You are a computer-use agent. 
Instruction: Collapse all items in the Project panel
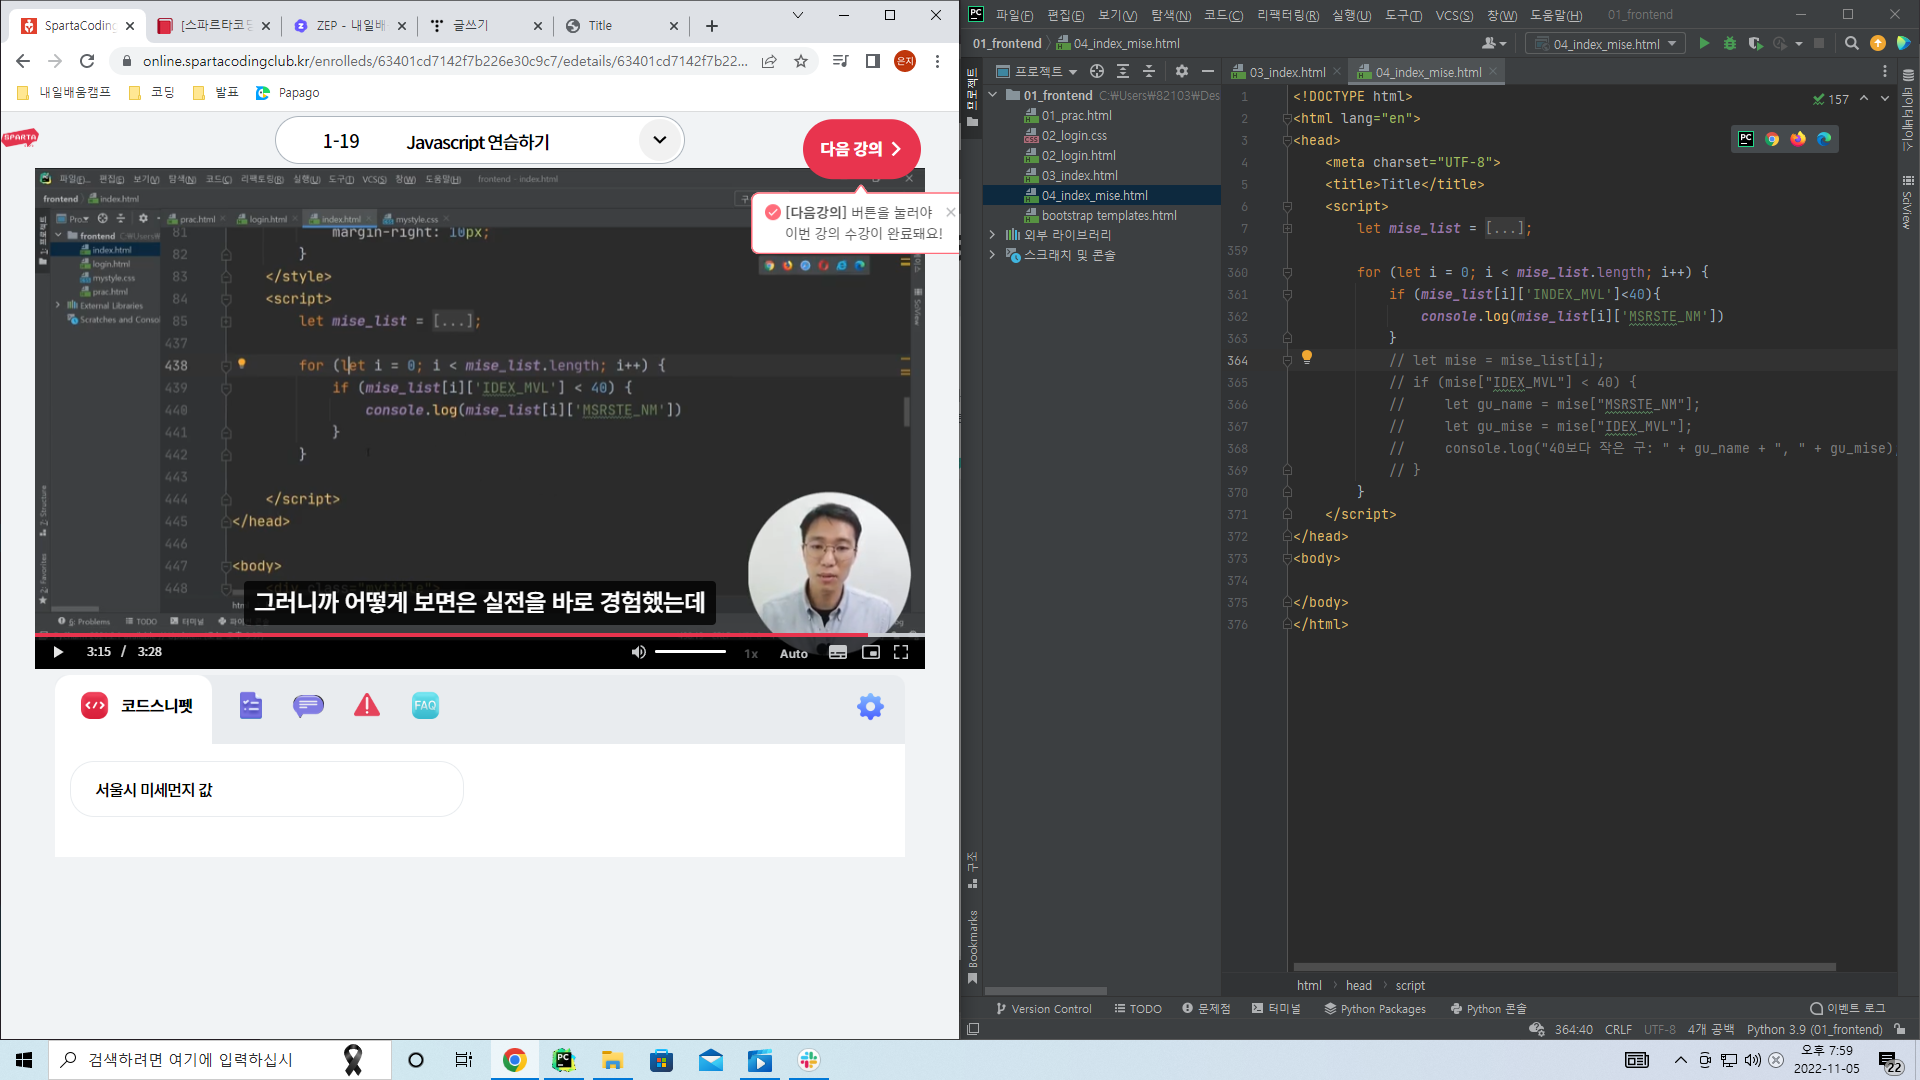(1149, 71)
